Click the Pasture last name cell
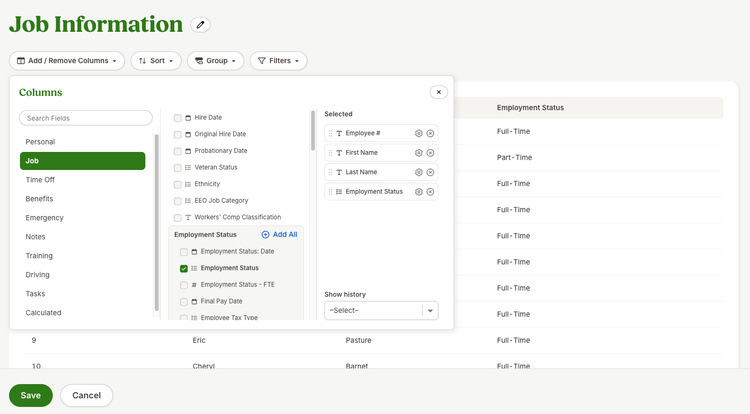Image resolution: width=750 pixels, height=414 pixels. 358,340
